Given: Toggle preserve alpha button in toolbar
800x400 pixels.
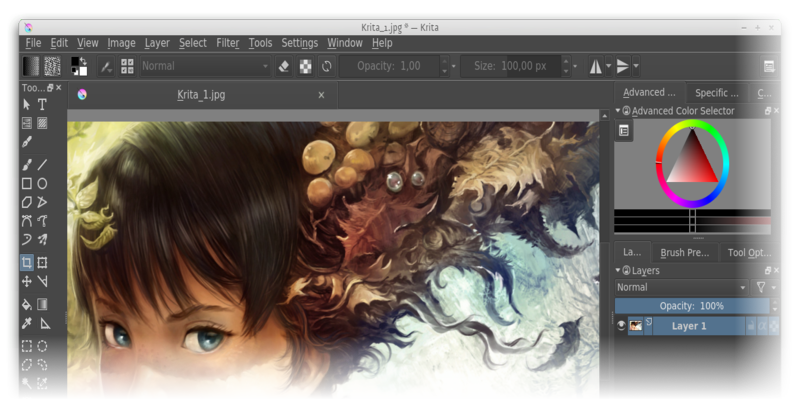Looking at the screenshot, I should coord(306,66).
